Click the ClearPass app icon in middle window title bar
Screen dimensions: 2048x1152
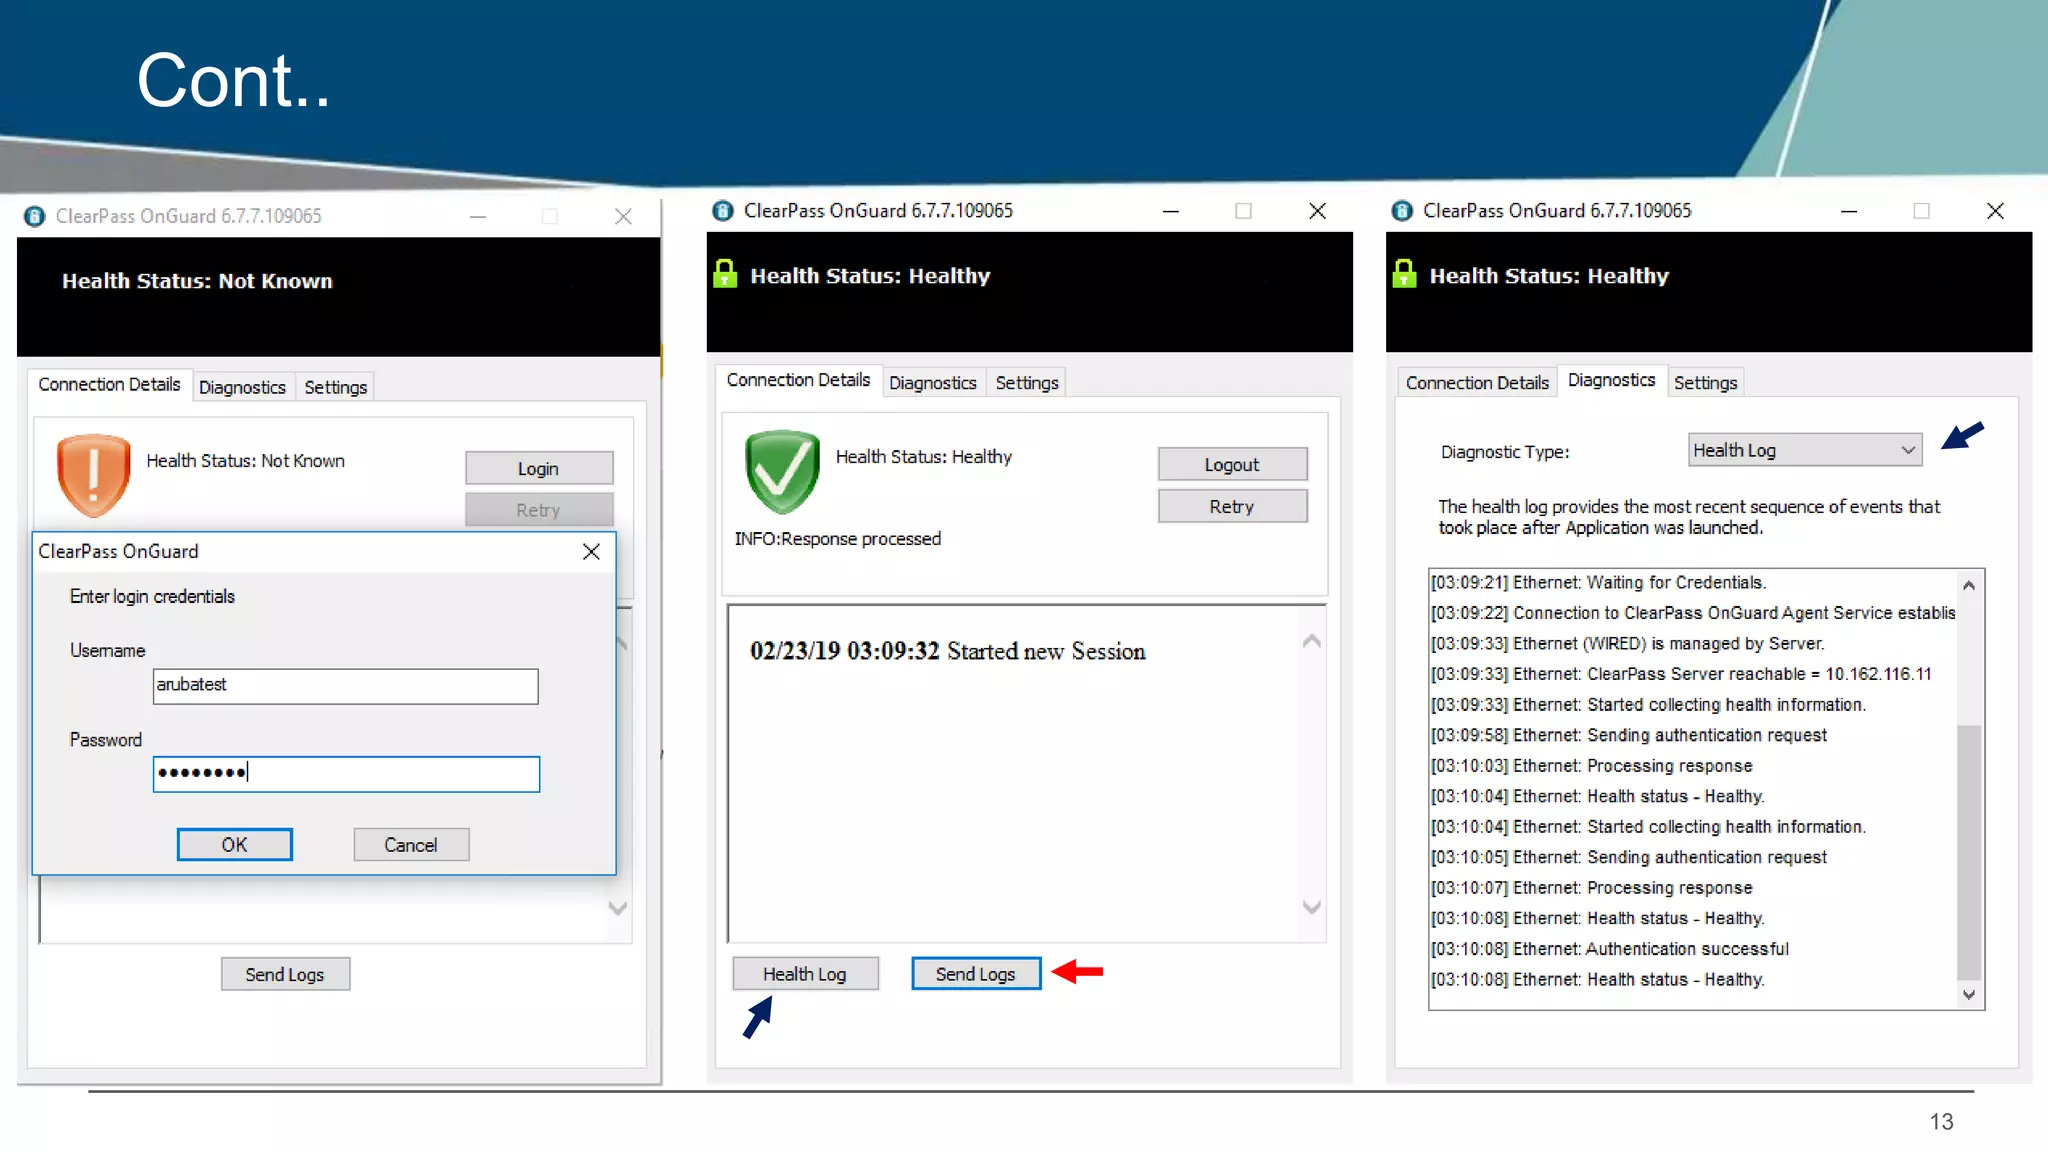click(723, 211)
